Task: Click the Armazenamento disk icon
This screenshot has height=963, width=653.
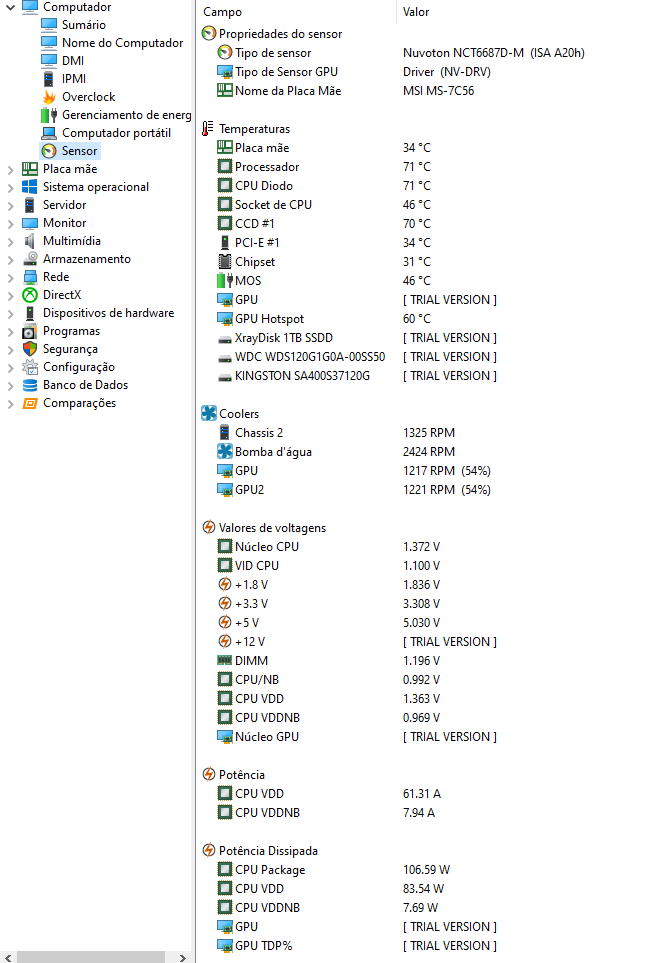Action: click(x=29, y=259)
